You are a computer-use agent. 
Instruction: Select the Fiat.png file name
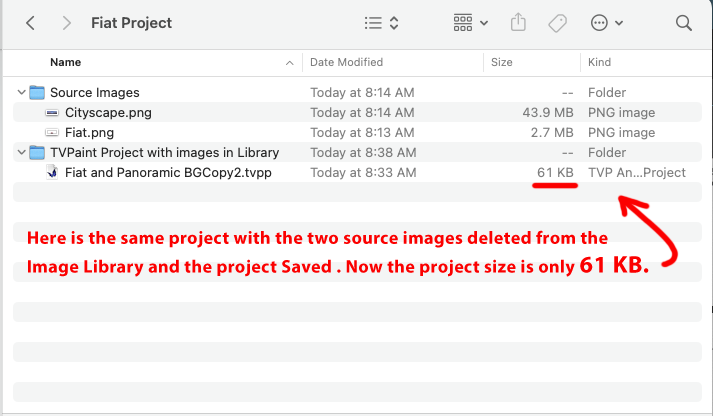tap(90, 132)
